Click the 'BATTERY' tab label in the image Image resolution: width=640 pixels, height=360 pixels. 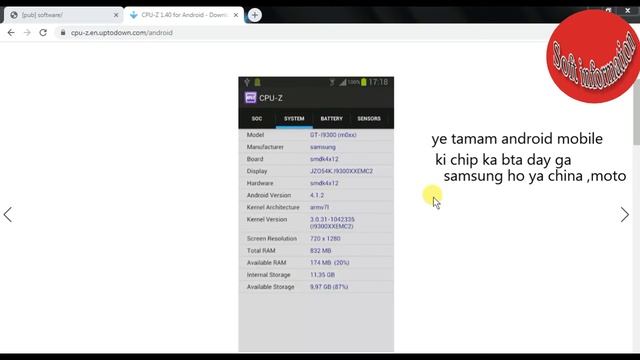coord(331,119)
